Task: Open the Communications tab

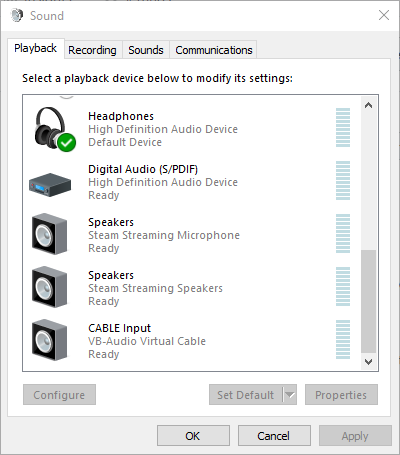Action: pyautogui.click(x=214, y=50)
